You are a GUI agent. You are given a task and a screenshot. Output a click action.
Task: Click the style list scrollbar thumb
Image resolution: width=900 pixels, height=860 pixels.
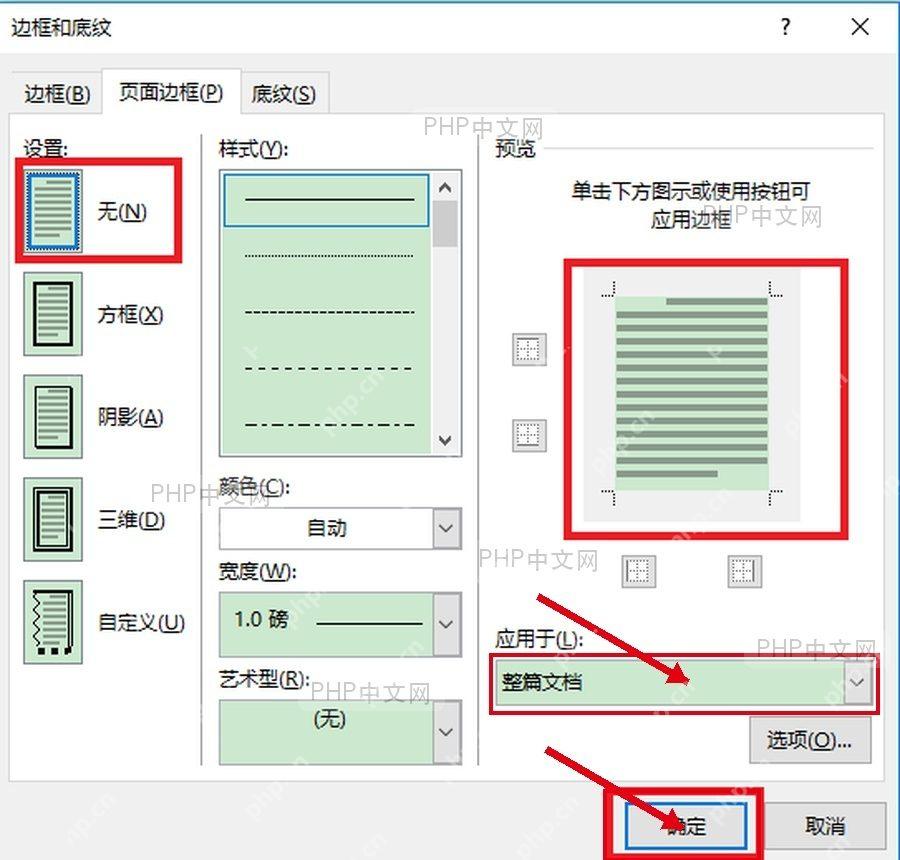[445, 224]
